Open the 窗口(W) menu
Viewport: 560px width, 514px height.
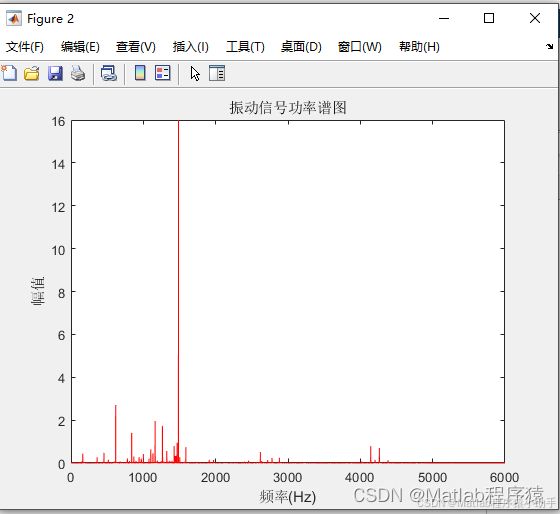pos(360,47)
